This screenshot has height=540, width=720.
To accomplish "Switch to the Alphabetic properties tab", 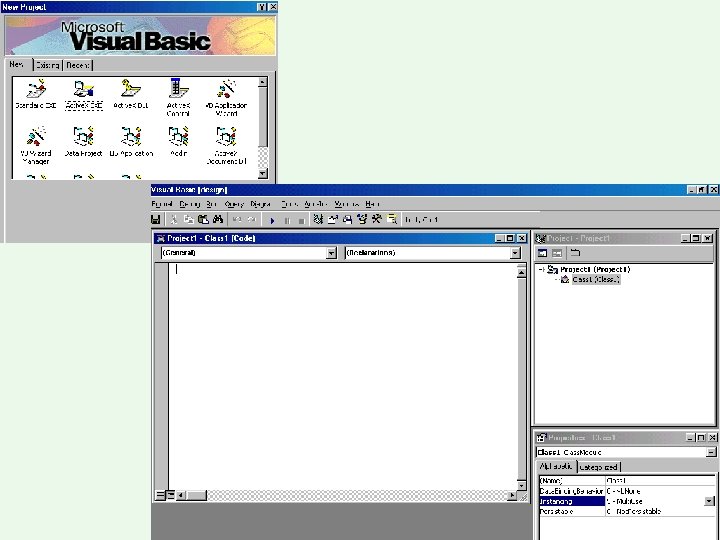I will click(x=556, y=466).
